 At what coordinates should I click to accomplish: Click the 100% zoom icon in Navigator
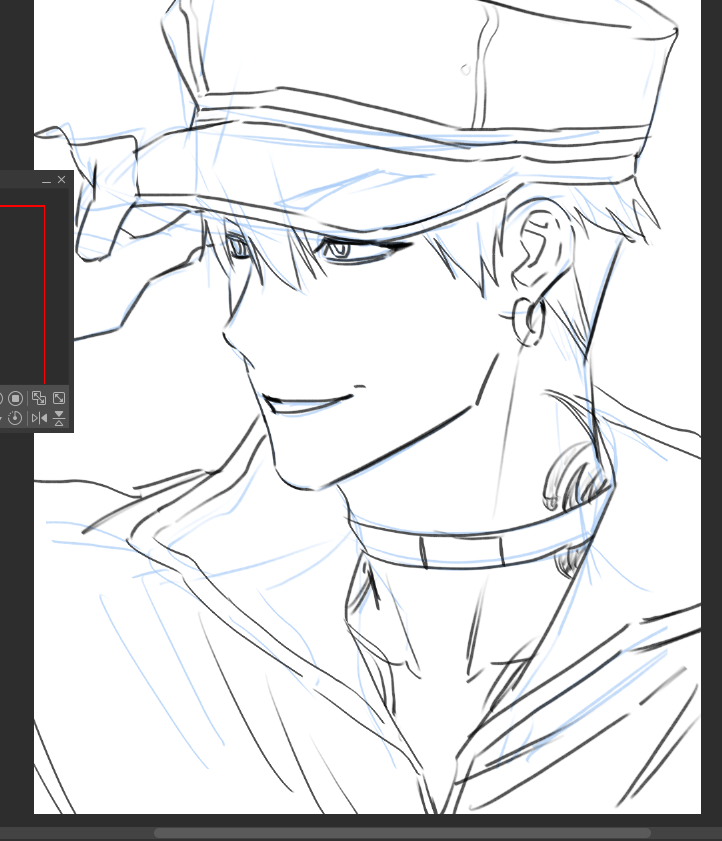click(16, 399)
